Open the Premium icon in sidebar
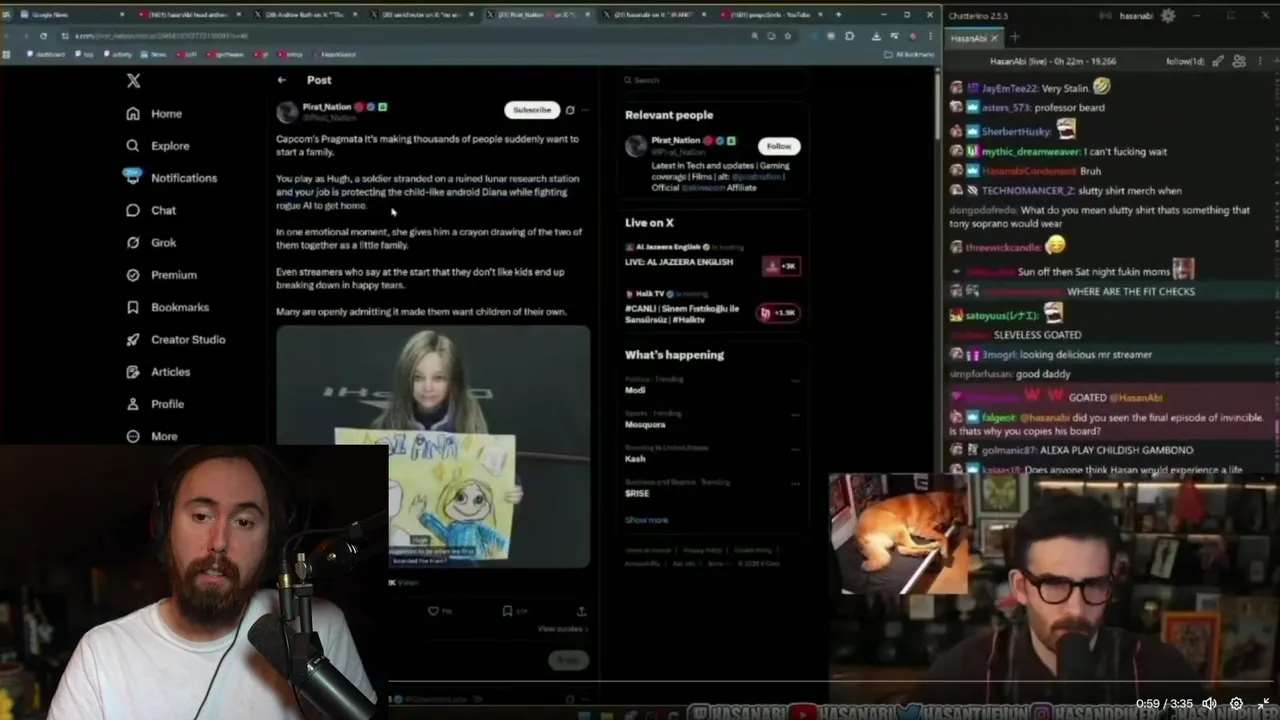 [x=133, y=275]
